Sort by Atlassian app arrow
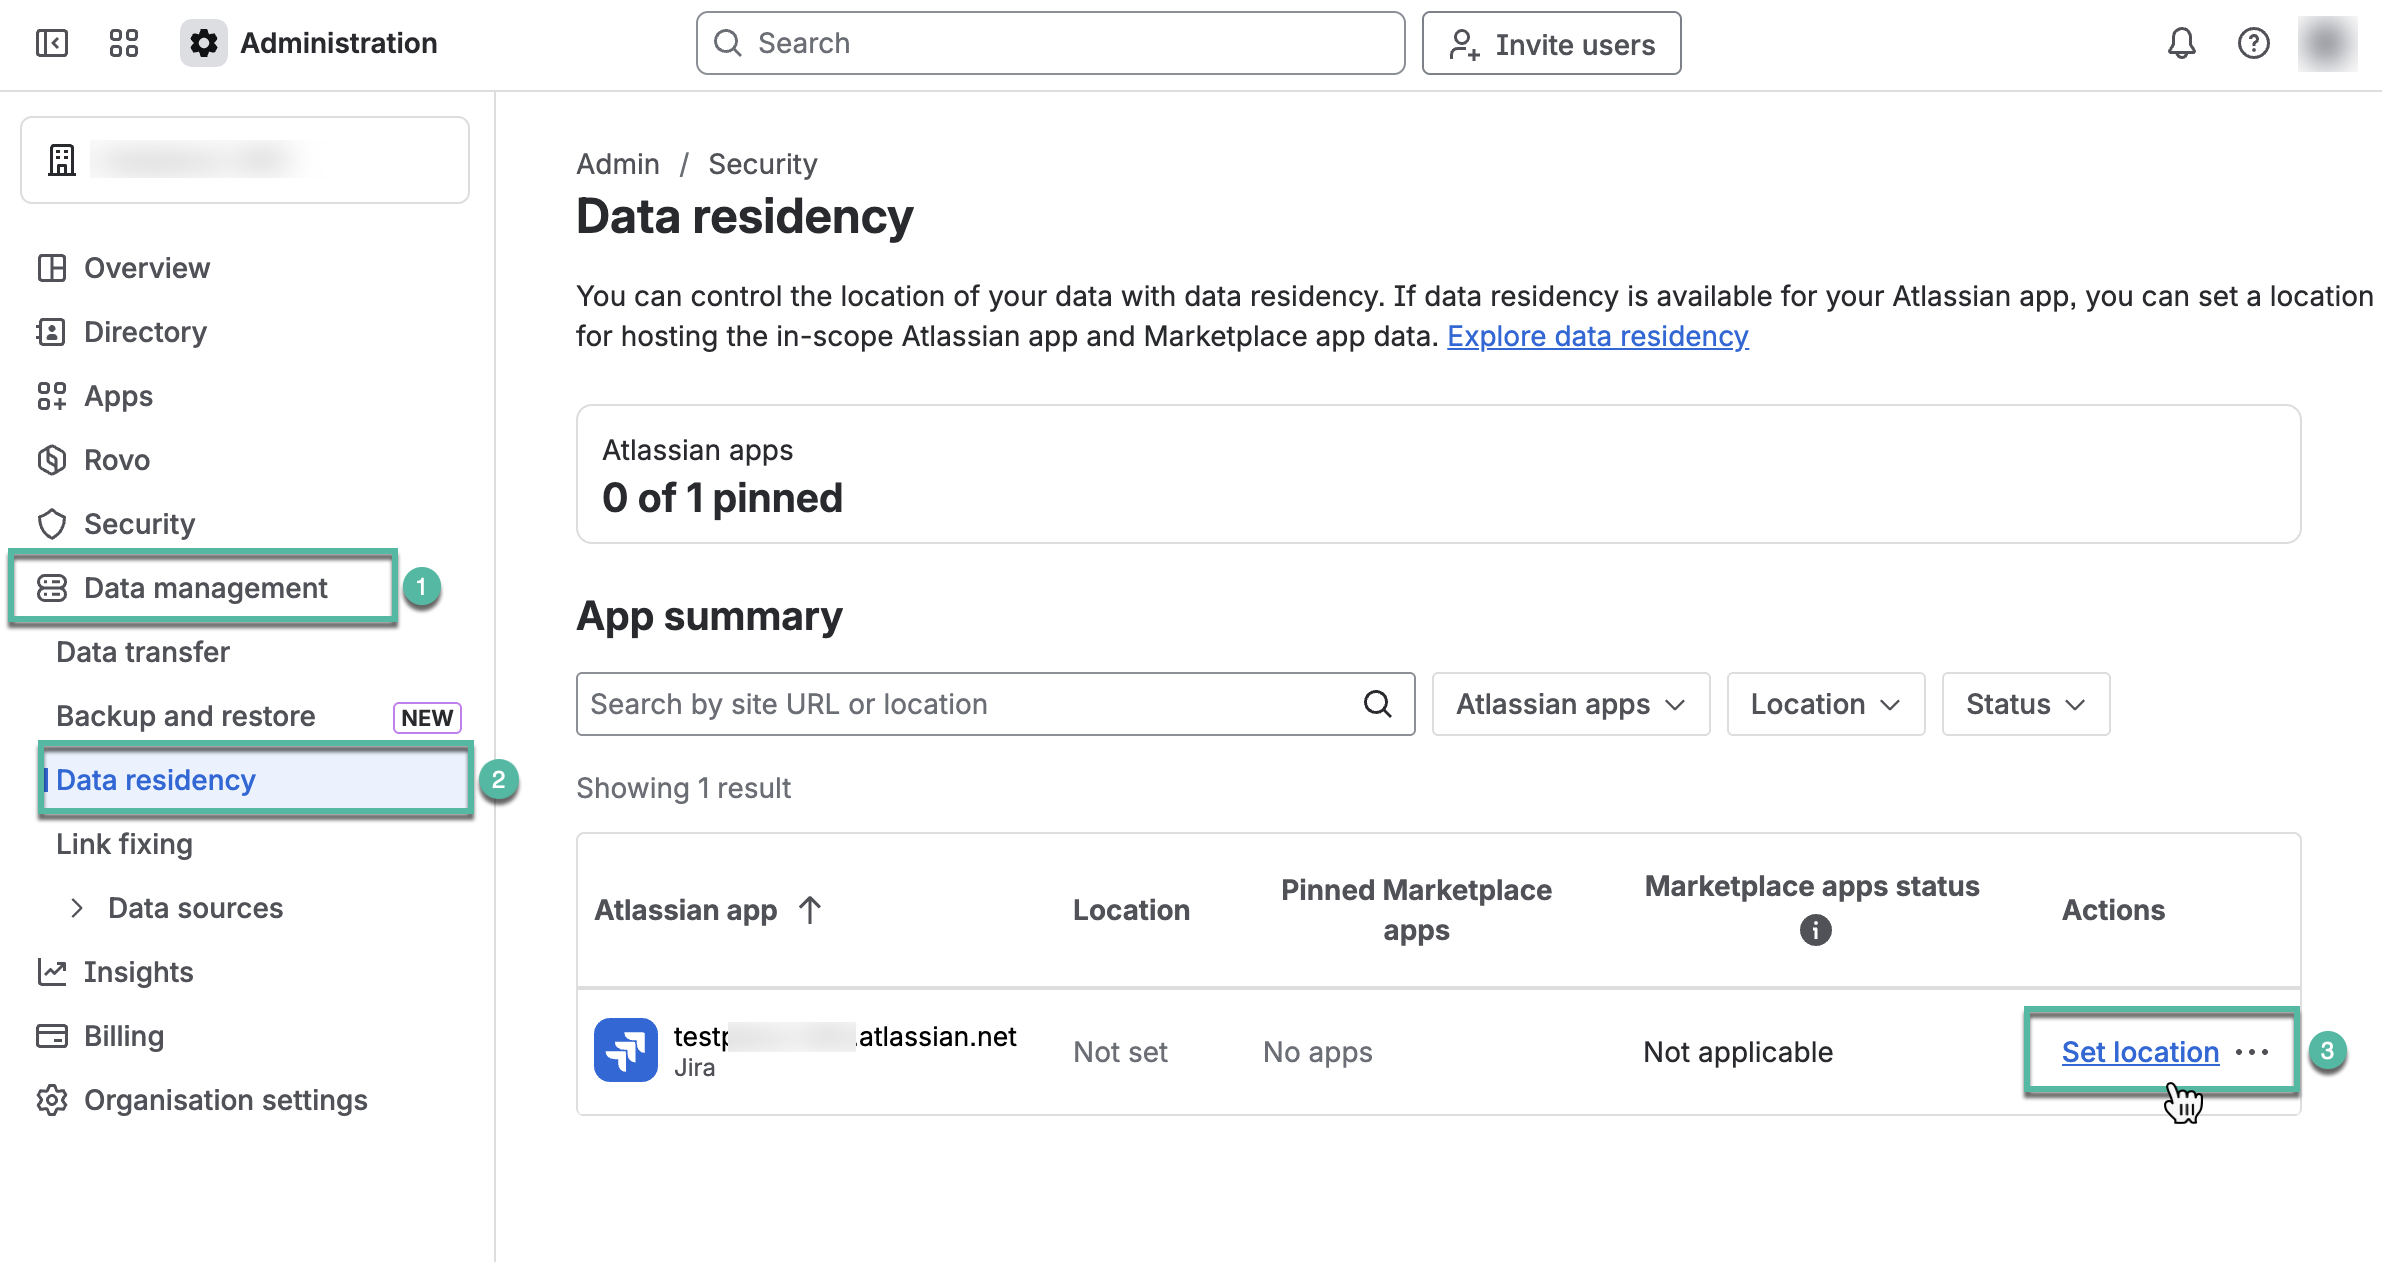 tap(810, 910)
